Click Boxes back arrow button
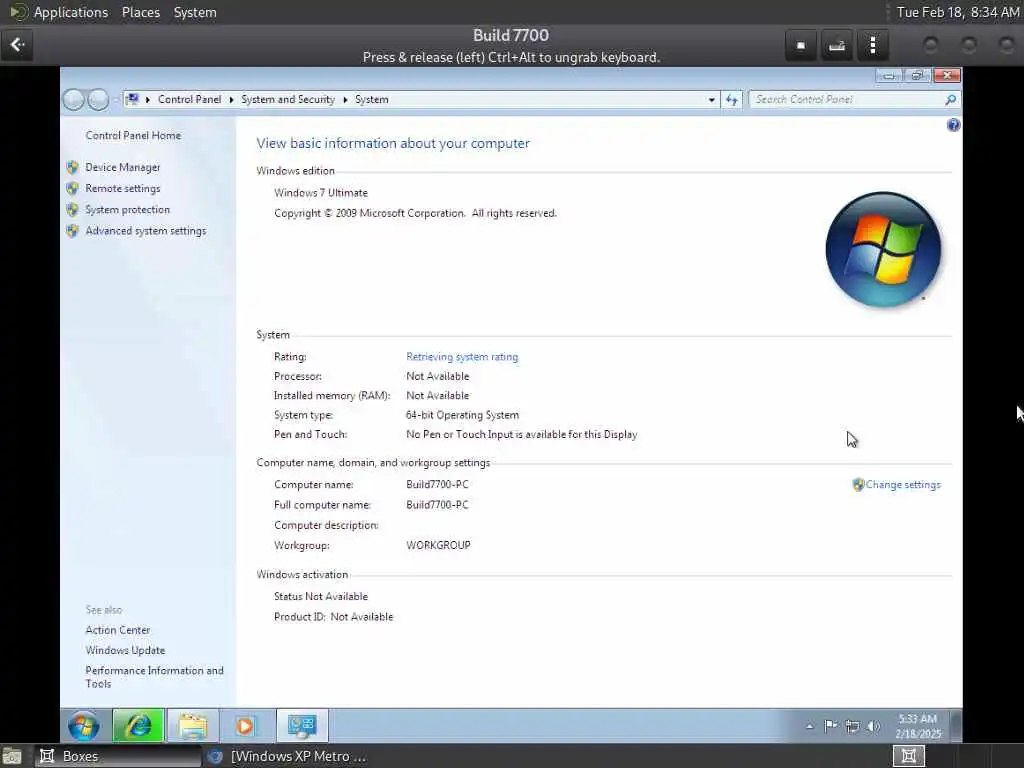 (17, 44)
